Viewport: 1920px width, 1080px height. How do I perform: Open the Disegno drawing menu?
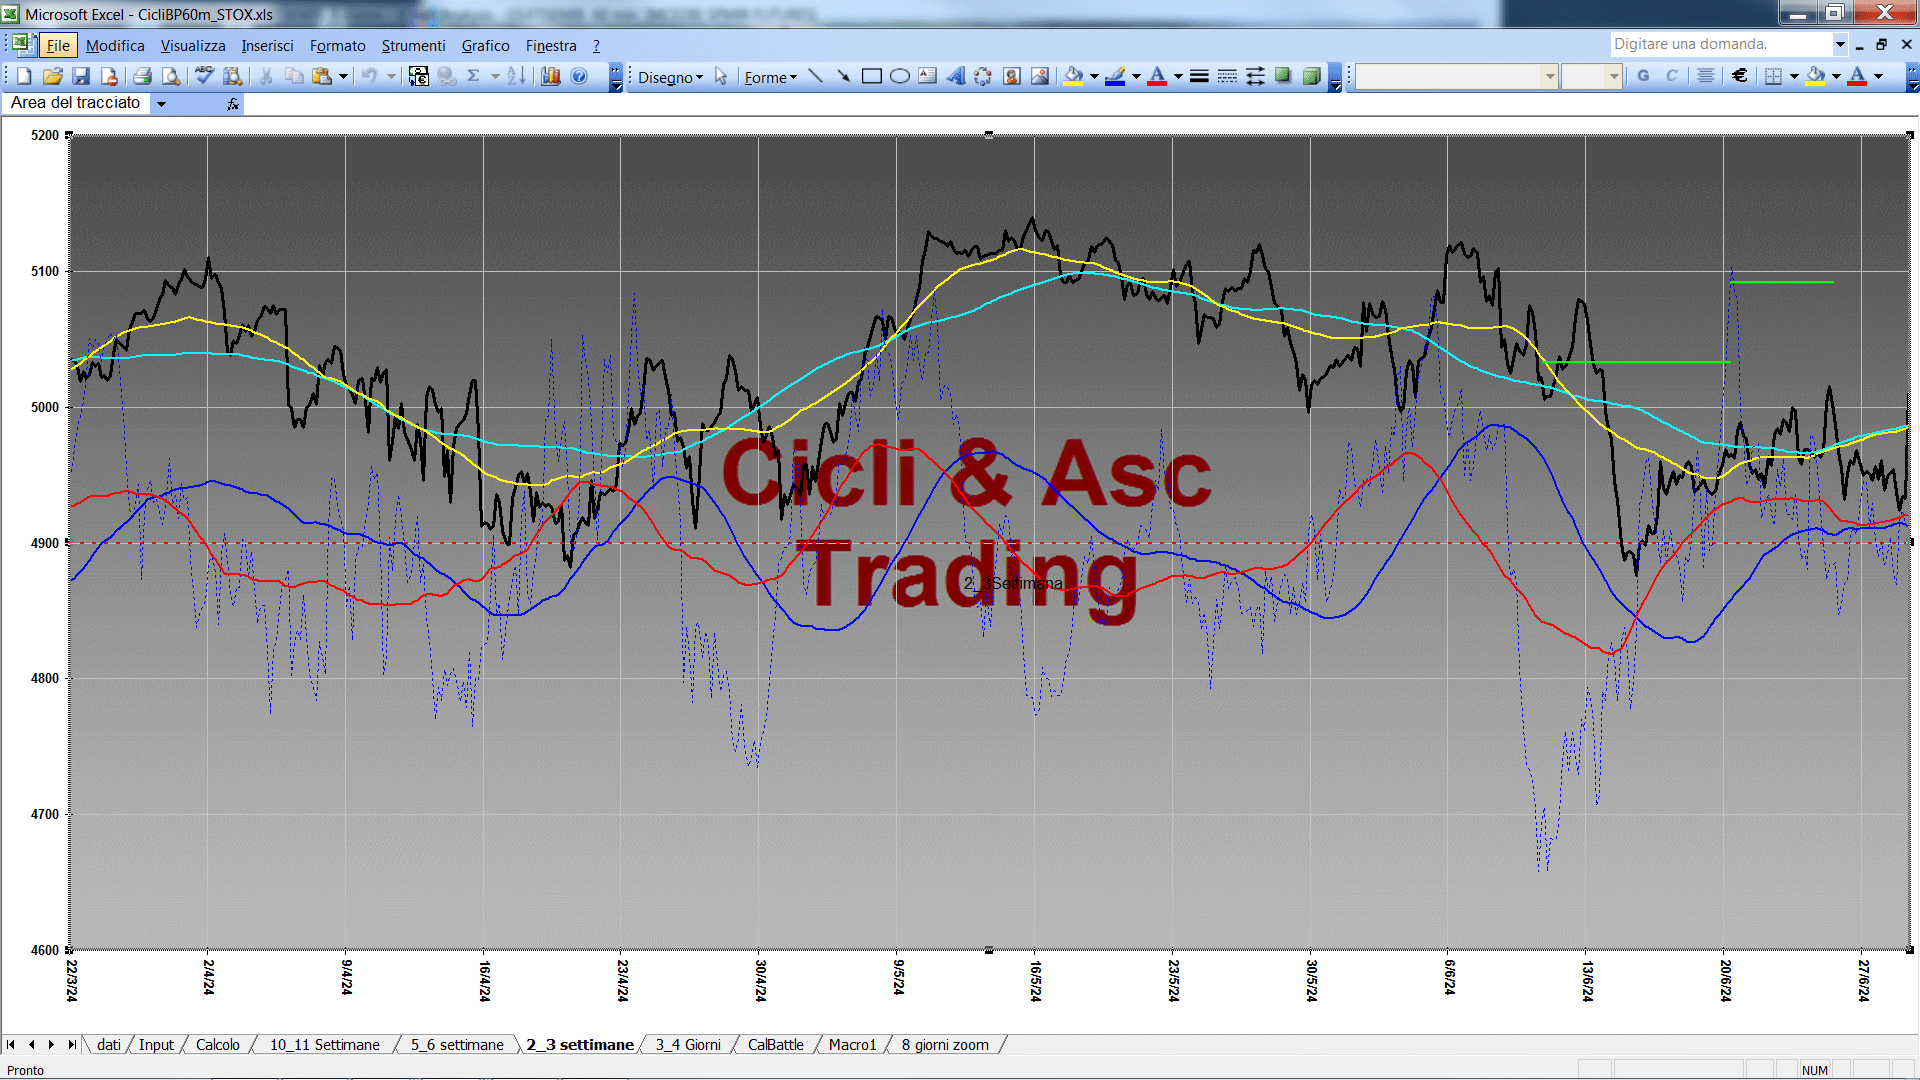(x=670, y=77)
